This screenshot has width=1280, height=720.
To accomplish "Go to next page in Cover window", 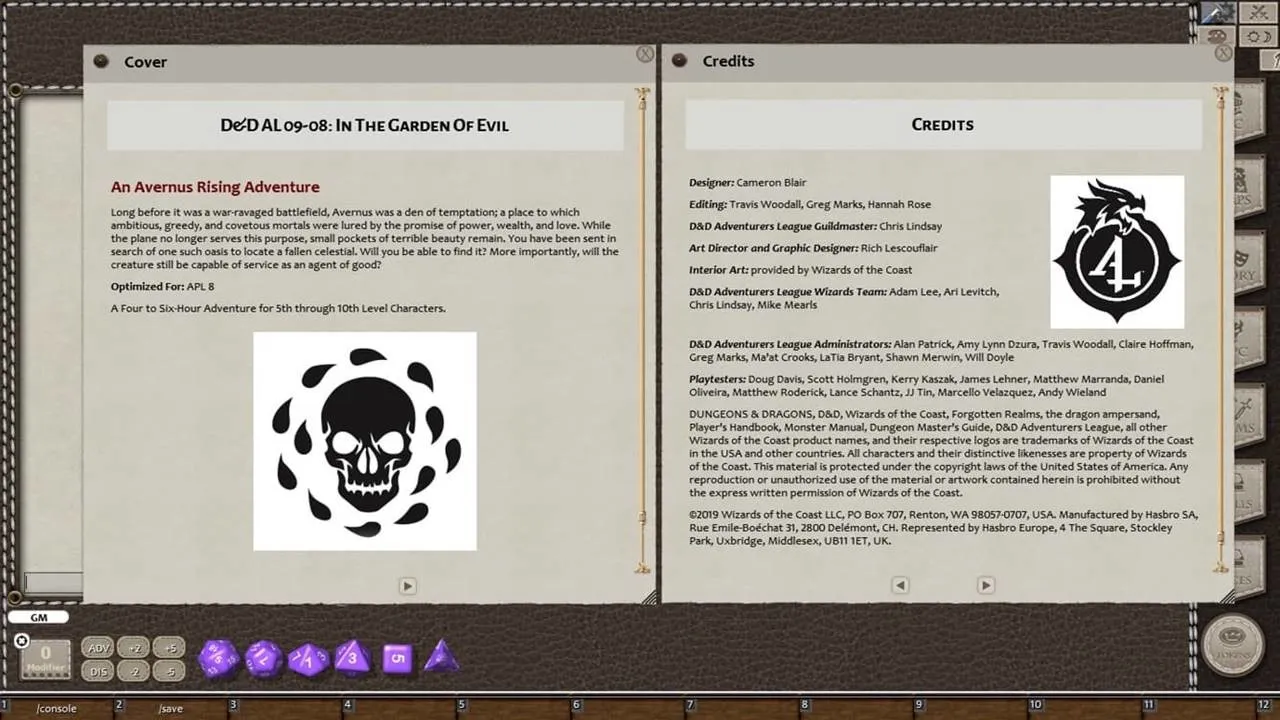I will click(x=407, y=586).
